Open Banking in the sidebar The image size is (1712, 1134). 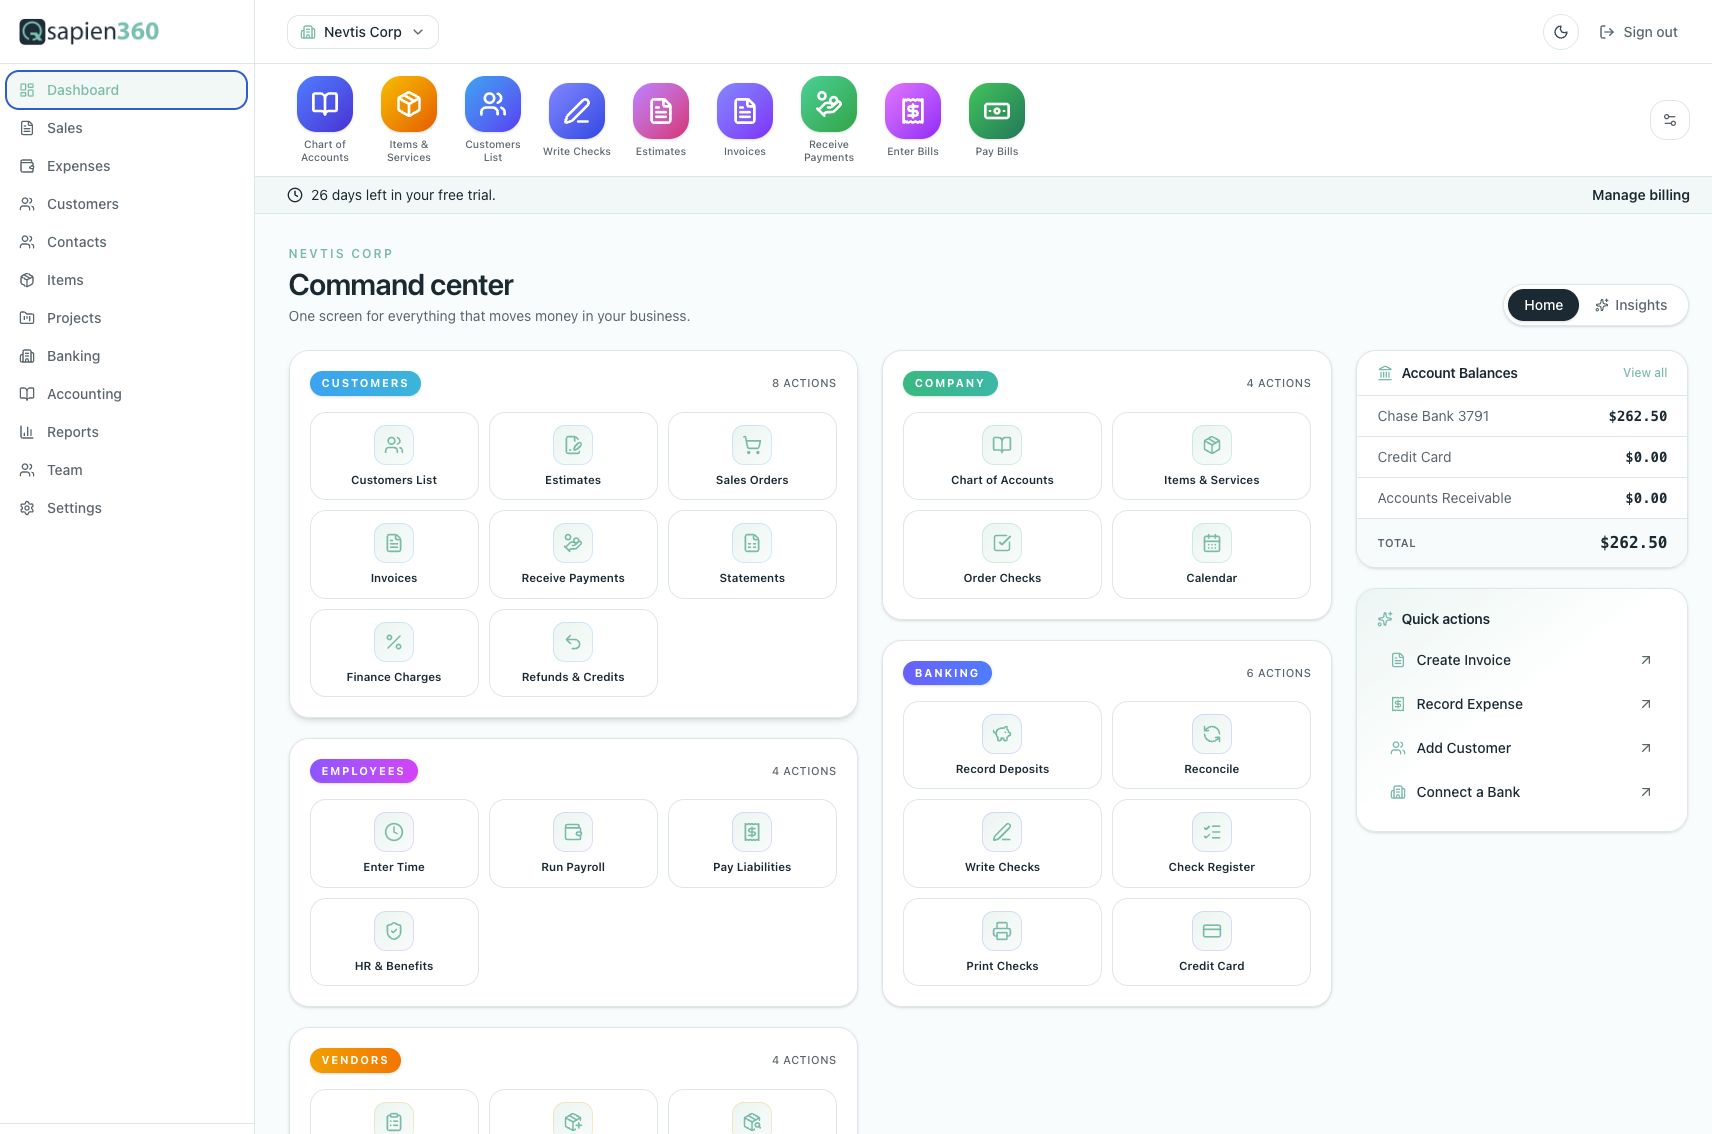[x=127, y=356]
